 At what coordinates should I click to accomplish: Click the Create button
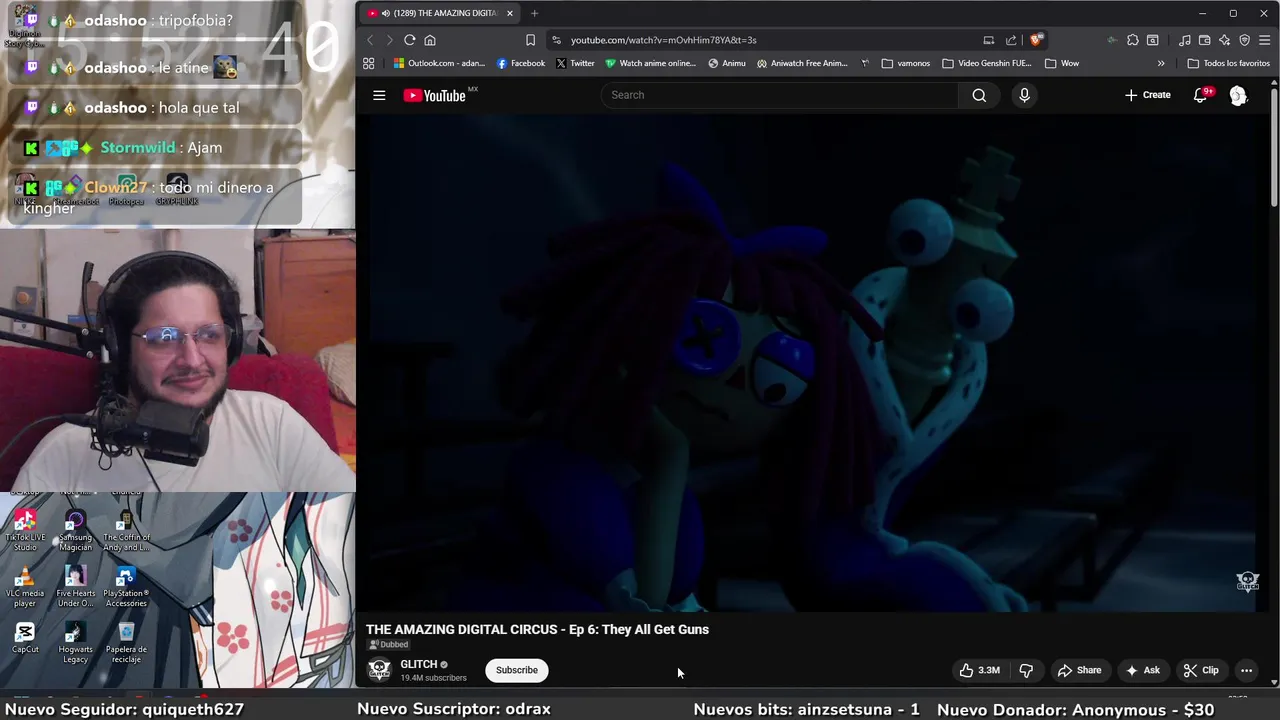coord(1147,95)
